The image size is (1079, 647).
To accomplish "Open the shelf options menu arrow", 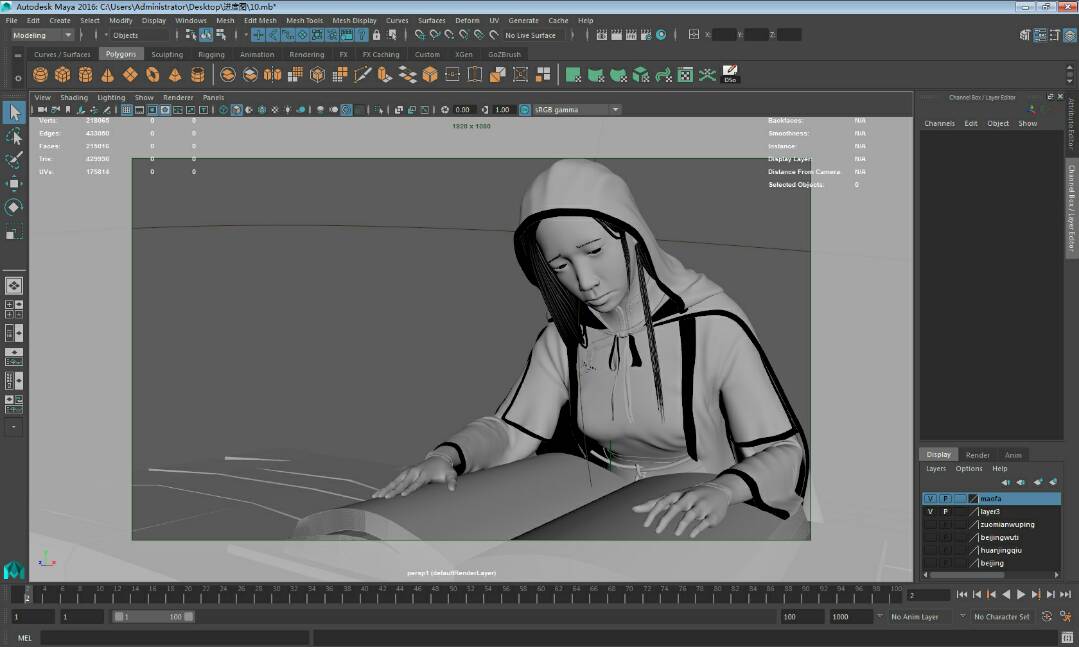I will (18, 78).
